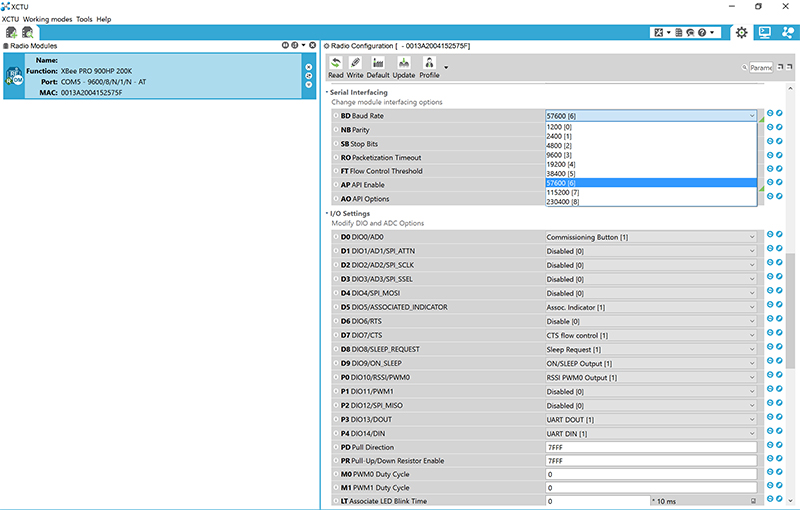The height and width of the screenshot is (510, 800).
Task: Open the Tools icon in toolbar
Action: pyautogui.click(x=659, y=33)
